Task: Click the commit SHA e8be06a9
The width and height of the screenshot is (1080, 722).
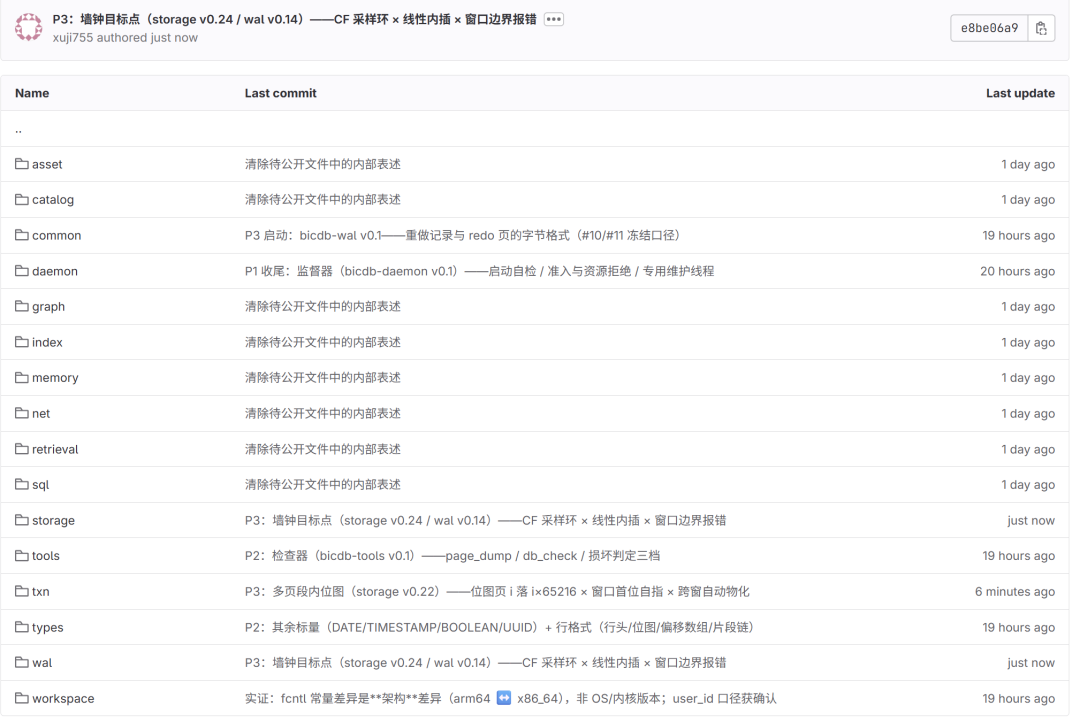Action: pos(989,28)
